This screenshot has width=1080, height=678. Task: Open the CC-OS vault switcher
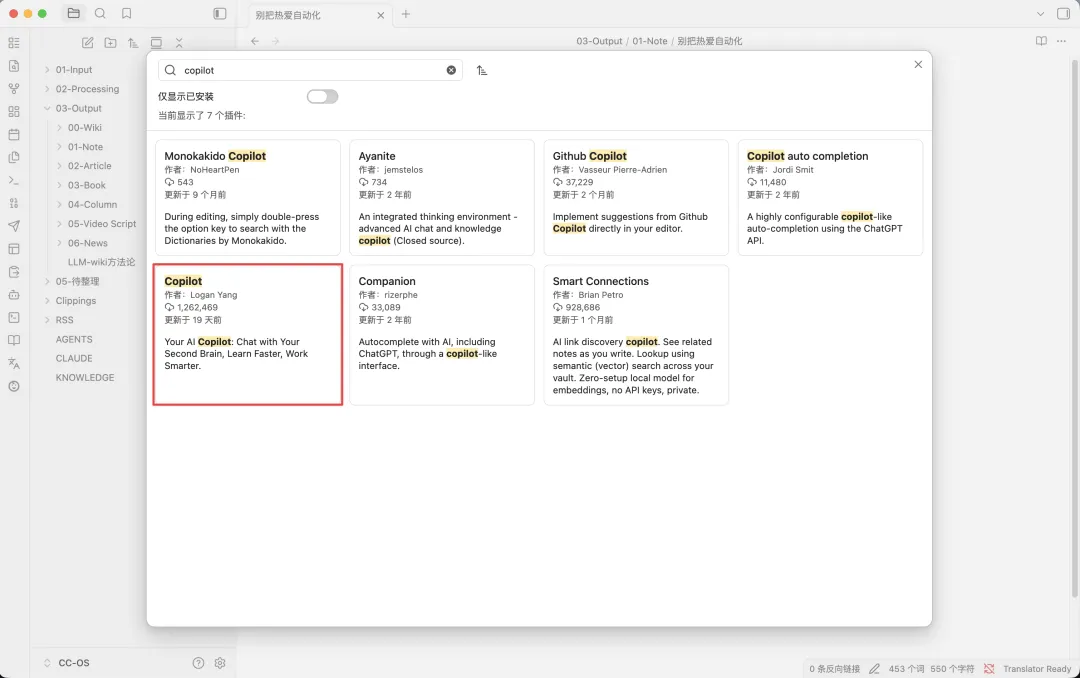point(75,663)
